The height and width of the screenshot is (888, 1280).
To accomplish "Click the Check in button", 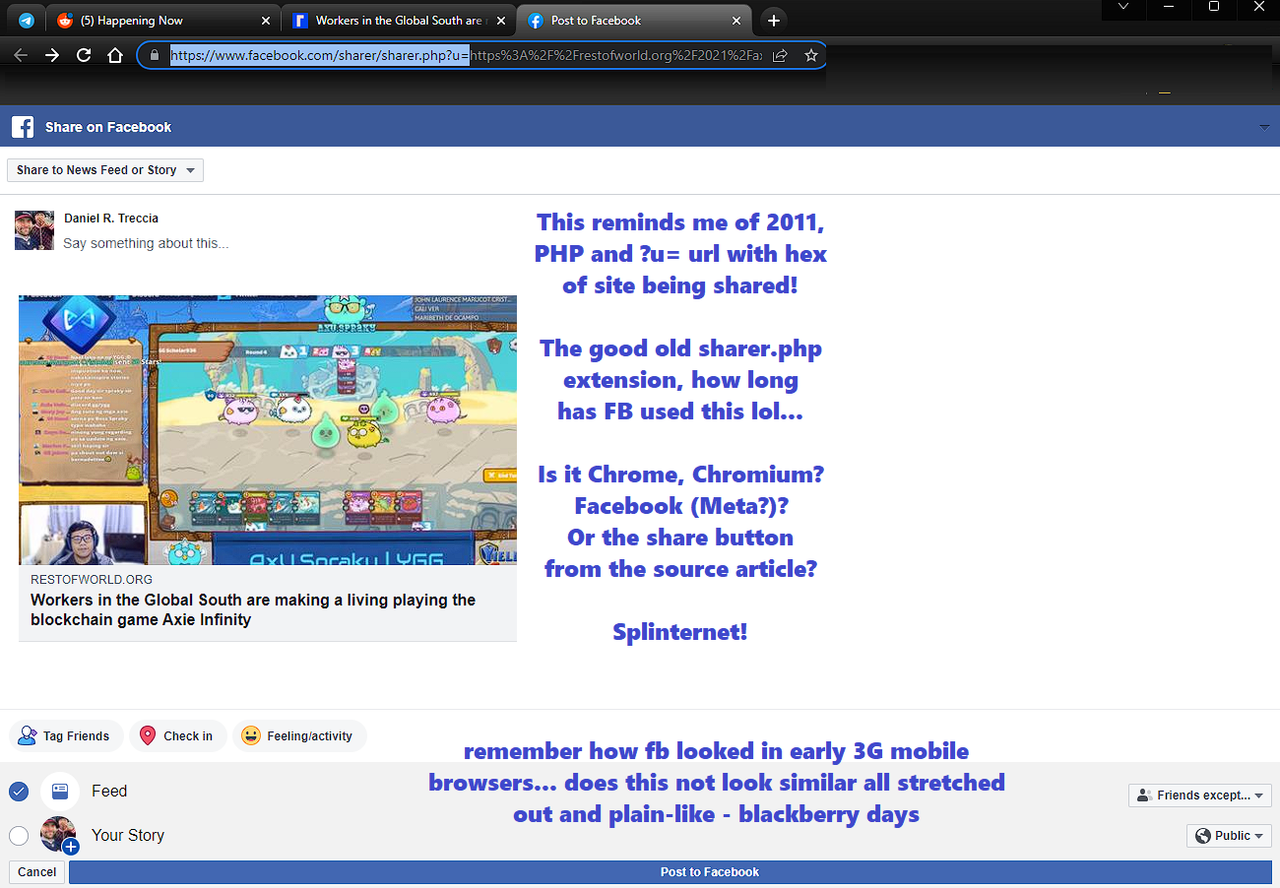I will 179,736.
